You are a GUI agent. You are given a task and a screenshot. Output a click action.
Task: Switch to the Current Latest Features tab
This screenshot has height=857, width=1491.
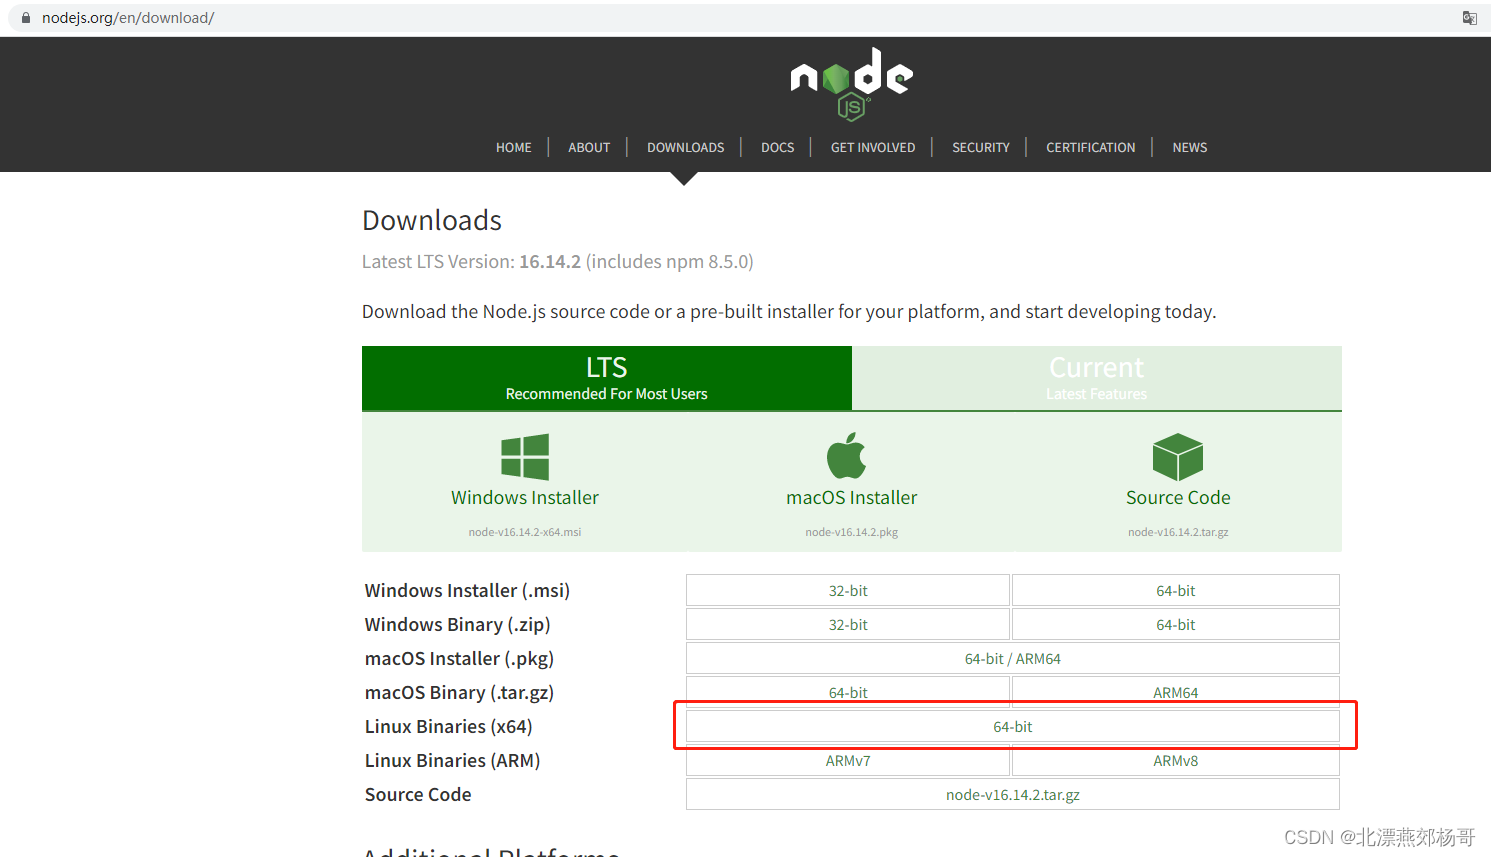1097,378
